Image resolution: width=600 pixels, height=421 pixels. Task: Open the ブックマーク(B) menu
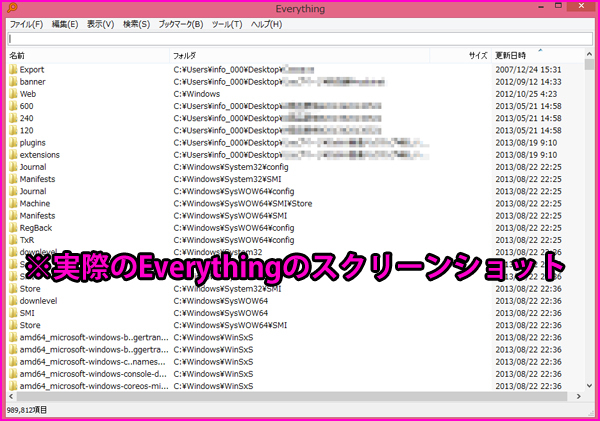click(181, 24)
